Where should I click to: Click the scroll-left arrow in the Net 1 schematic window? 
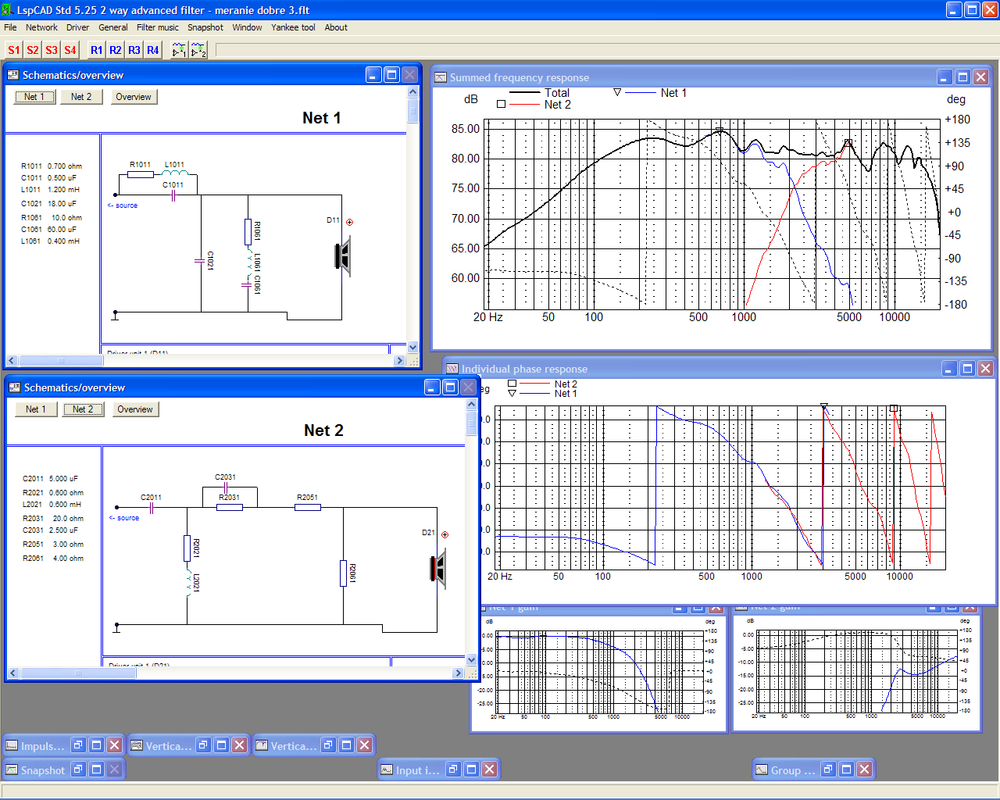click(11, 360)
